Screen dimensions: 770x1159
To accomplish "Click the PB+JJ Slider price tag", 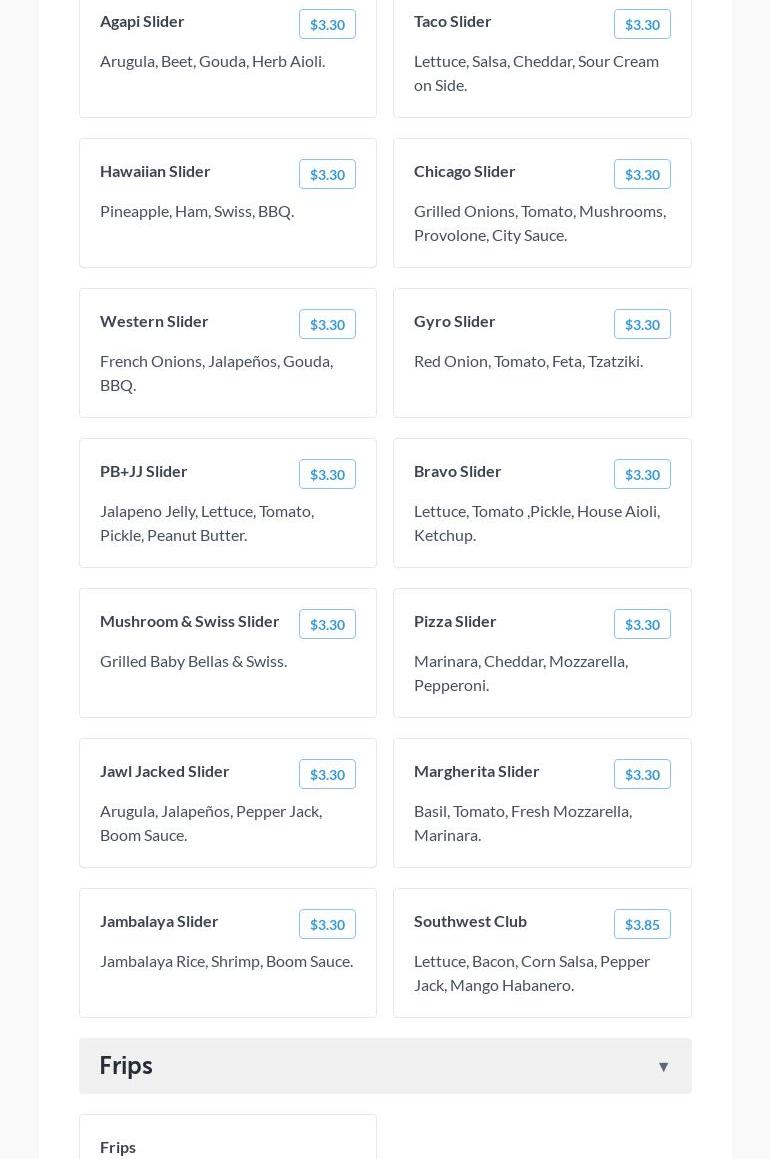I will [x=327, y=474].
